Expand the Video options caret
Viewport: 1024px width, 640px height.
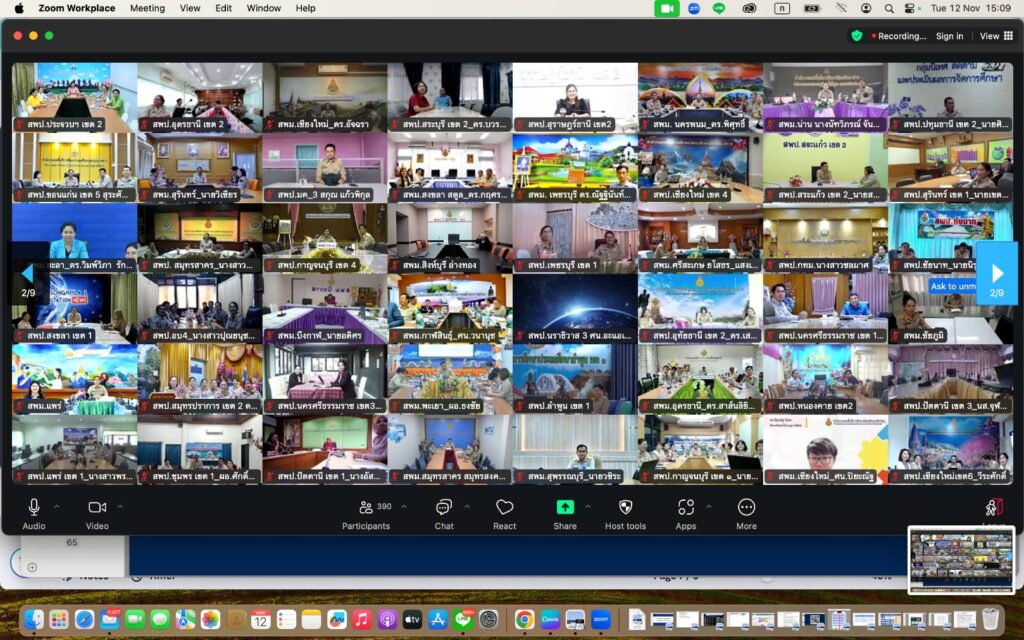(120, 507)
